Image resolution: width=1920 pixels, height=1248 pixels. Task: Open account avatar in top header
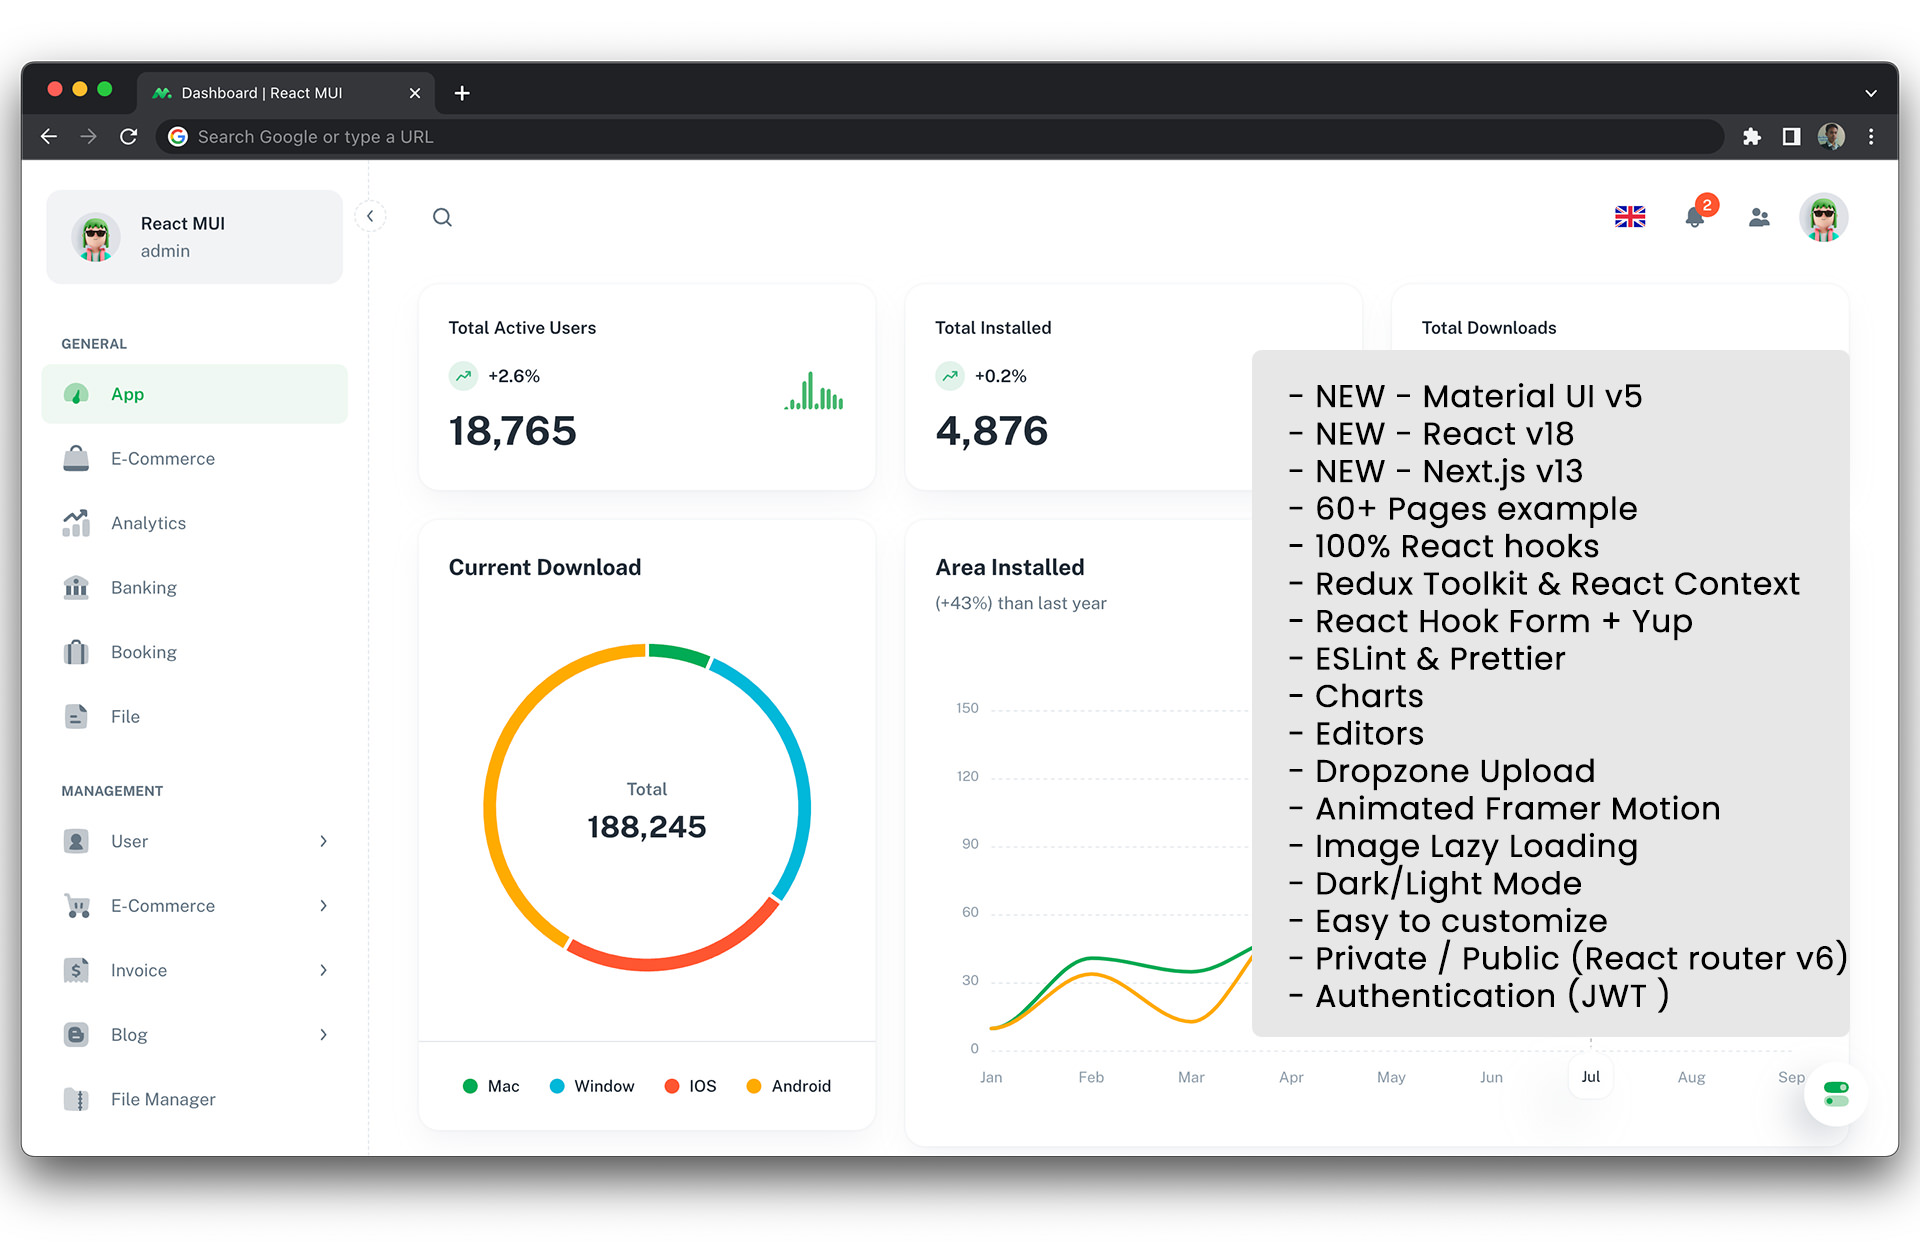point(1823,217)
